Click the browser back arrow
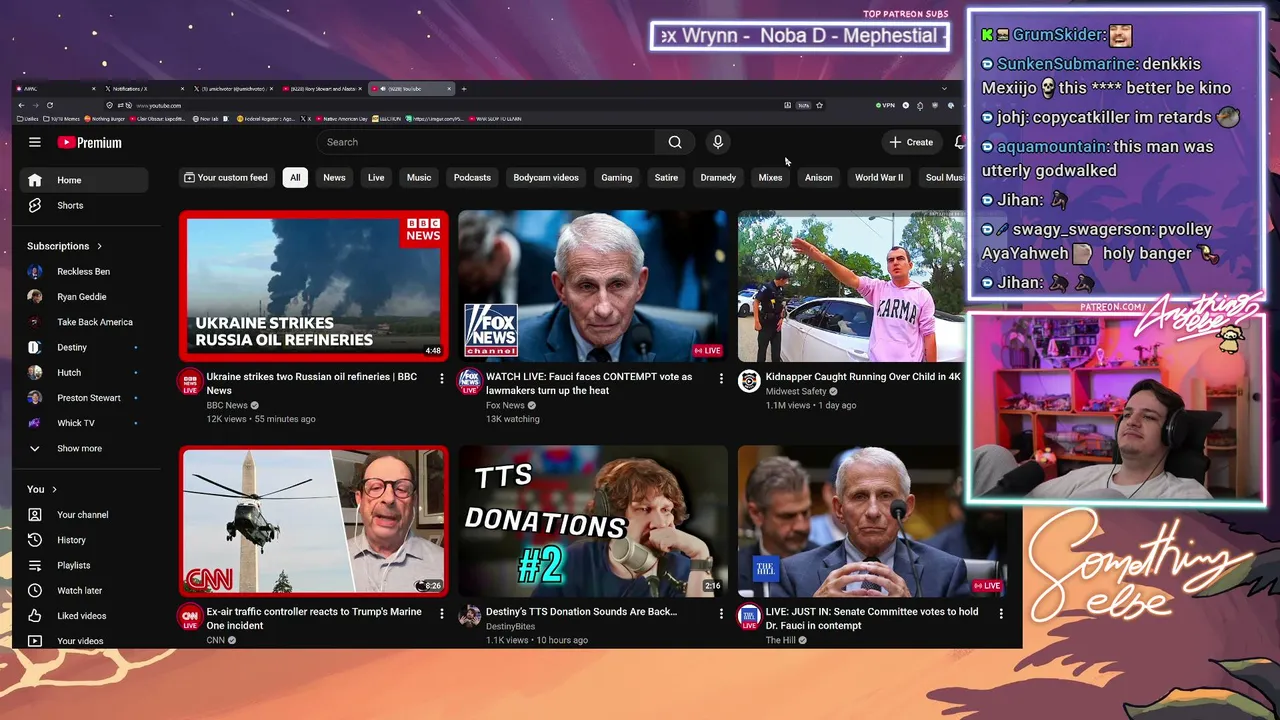The height and width of the screenshot is (720, 1280). coord(21,105)
